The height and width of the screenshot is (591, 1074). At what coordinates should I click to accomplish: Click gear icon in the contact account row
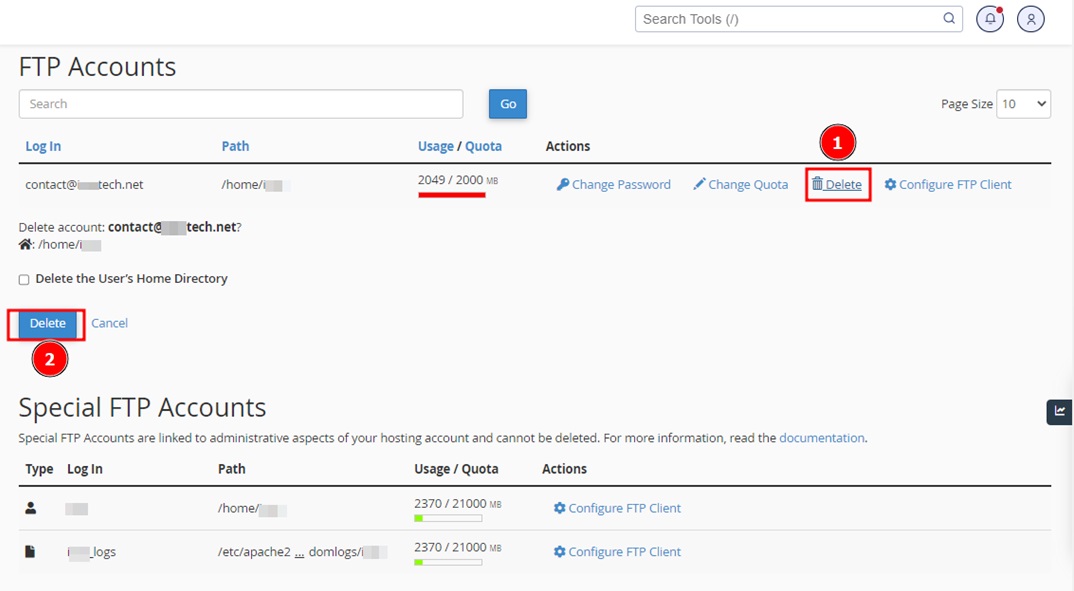890,184
